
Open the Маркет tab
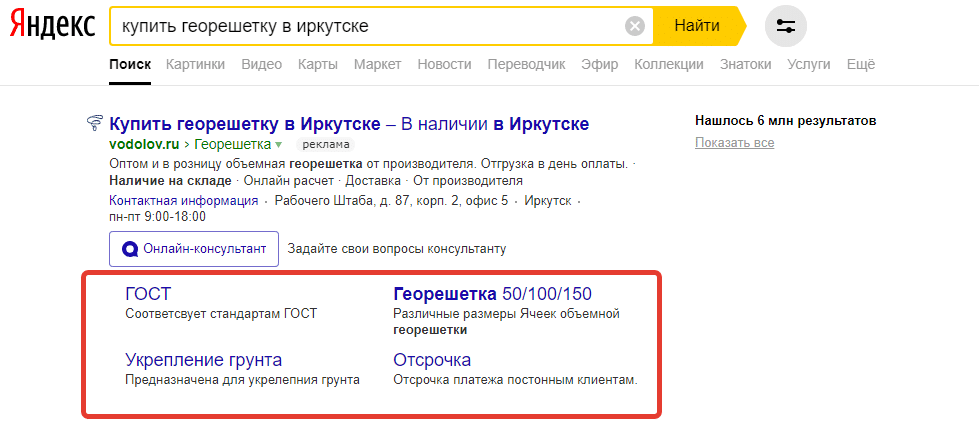coord(378,64)
